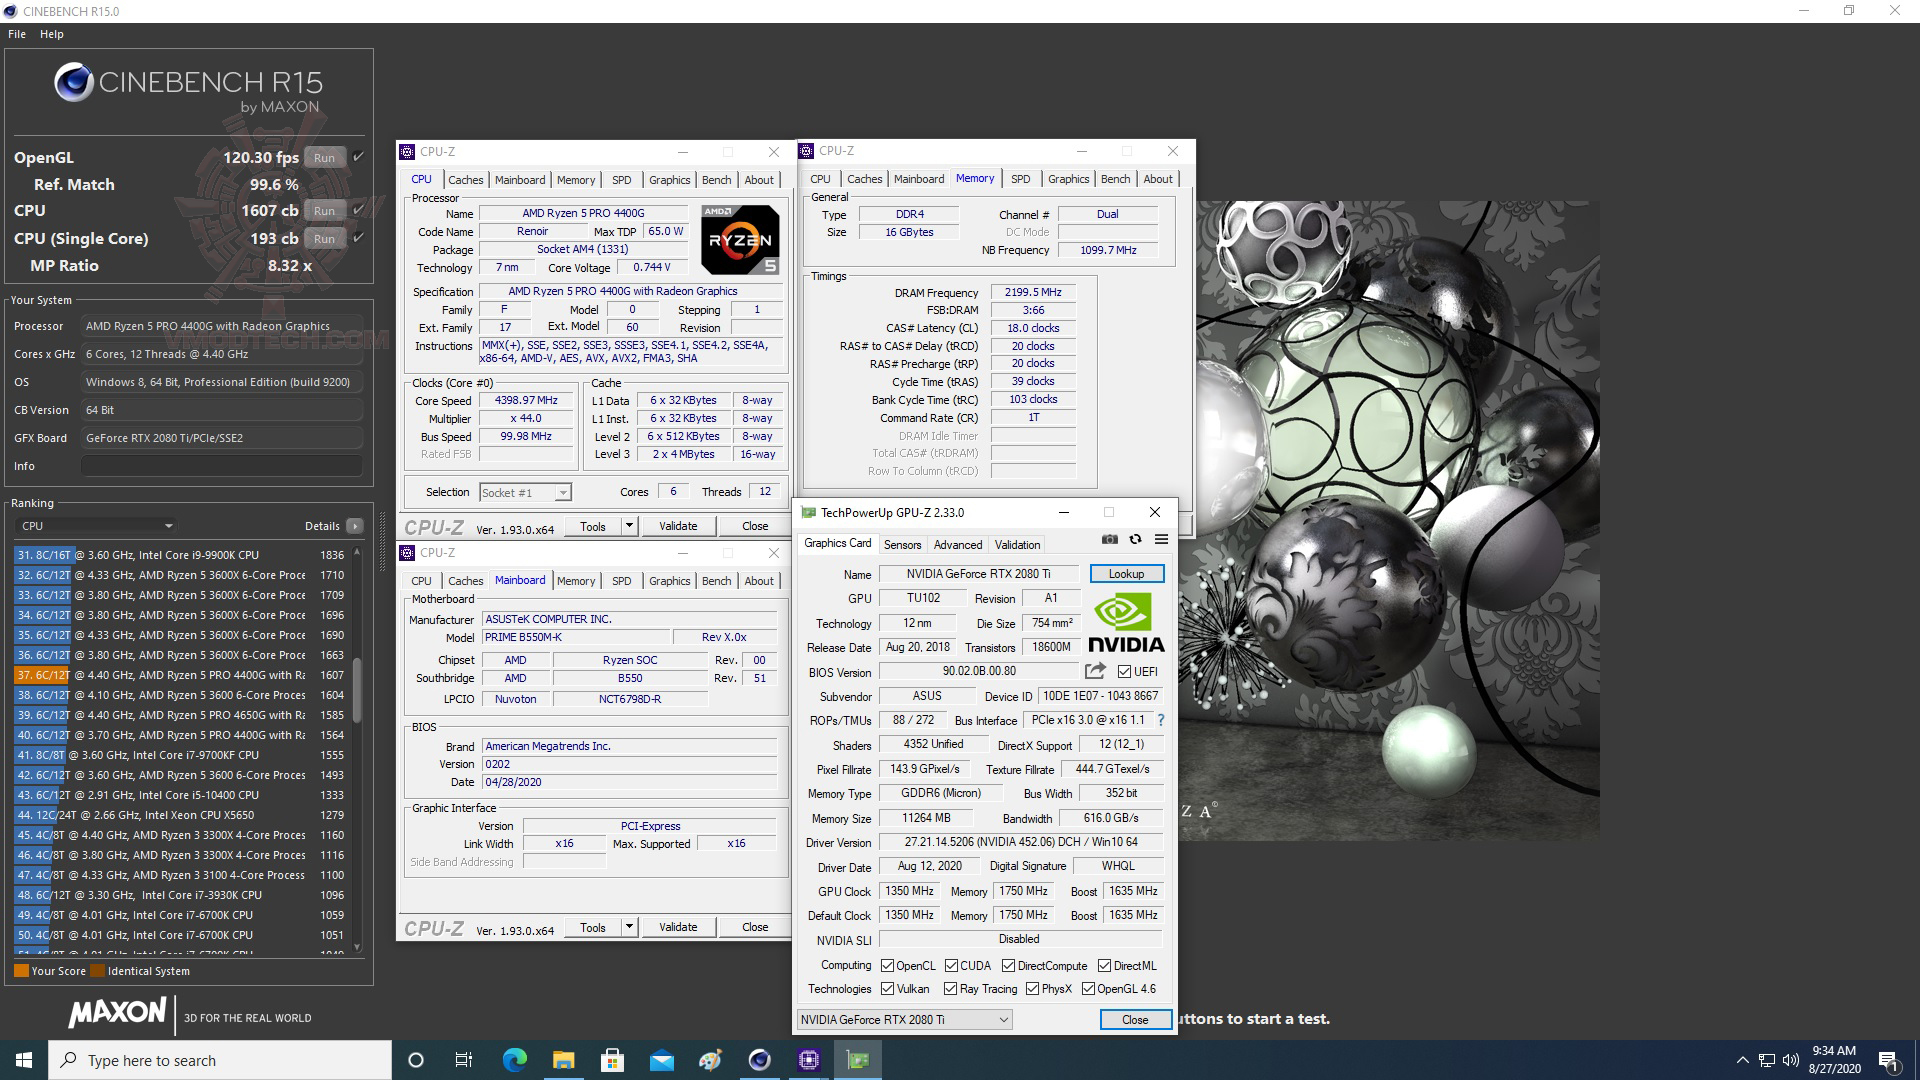Image resolution: width=1920 pixels, height=1080 pixels.
Task: Click the GPU-Z refresh icon
Action: point(1135,540)
